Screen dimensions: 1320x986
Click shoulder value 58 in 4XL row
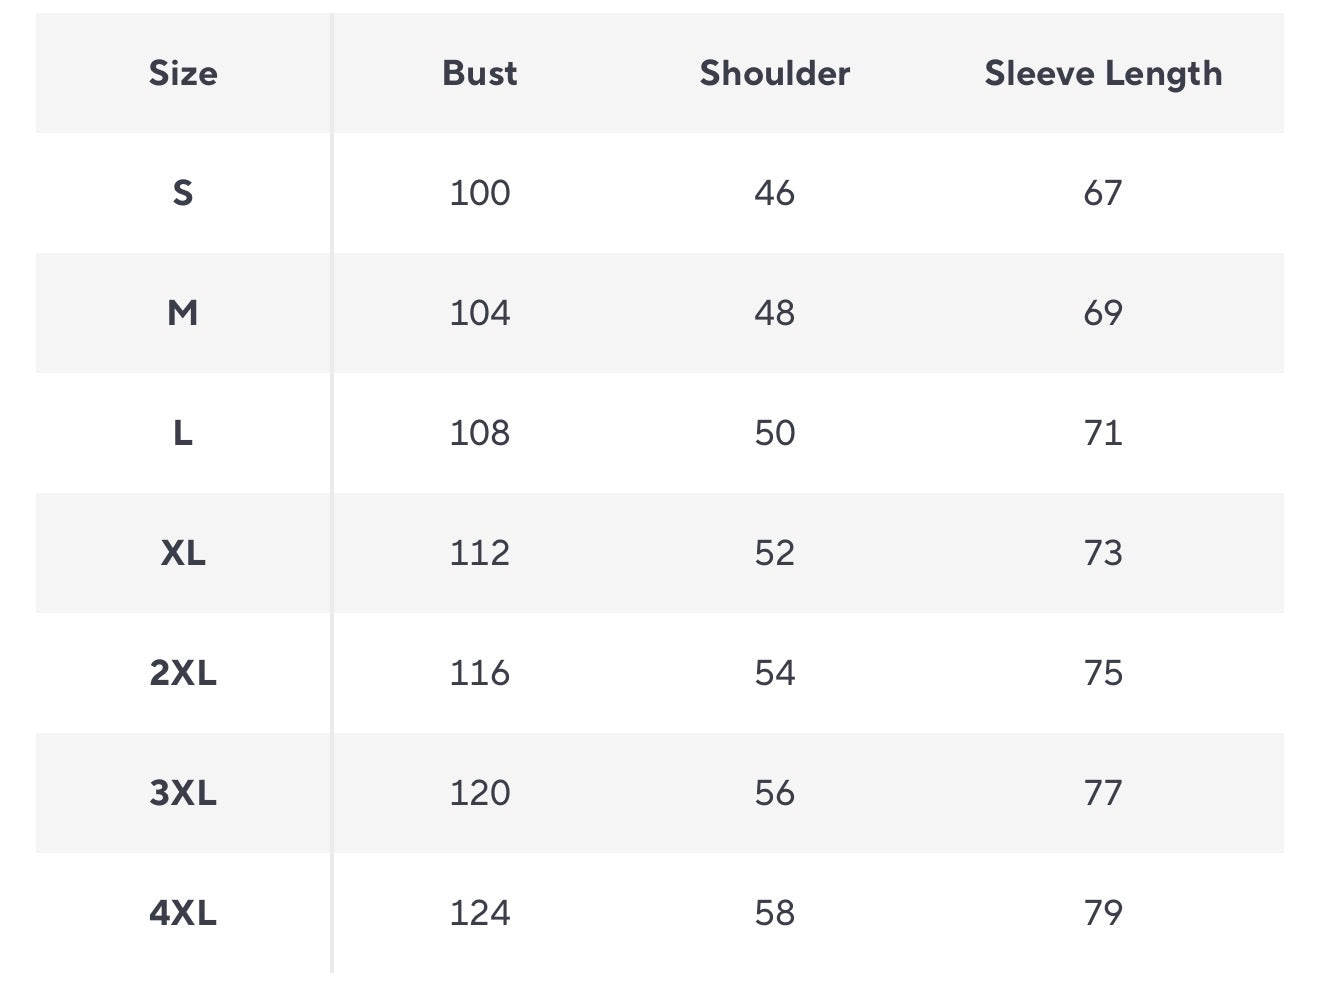(x=774, y=913)
